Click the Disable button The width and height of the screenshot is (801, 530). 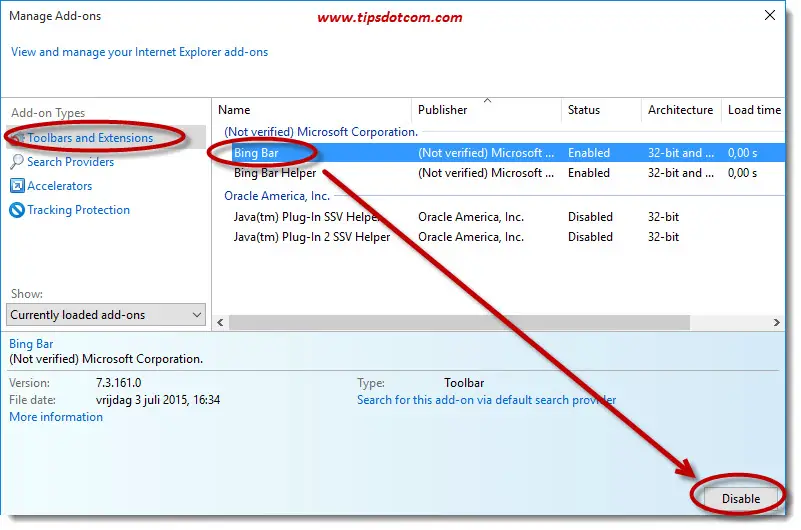point(741,498)
